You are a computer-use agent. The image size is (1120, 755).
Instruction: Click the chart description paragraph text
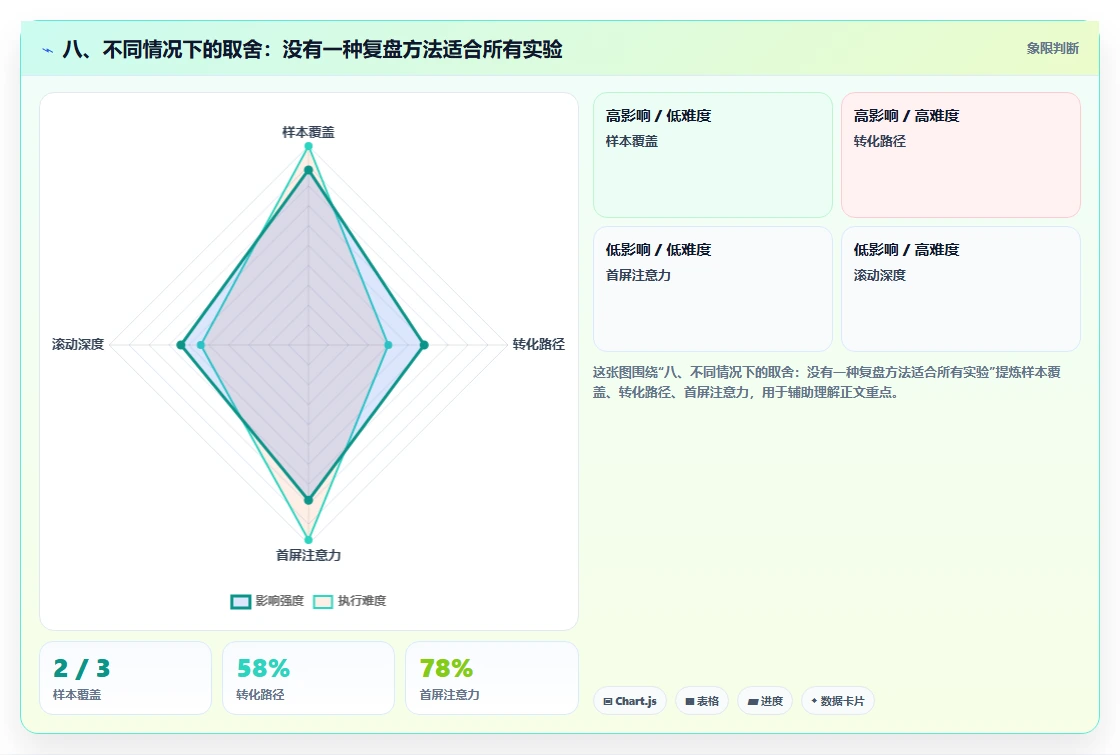pyautogui.click(x=827, y=382)
